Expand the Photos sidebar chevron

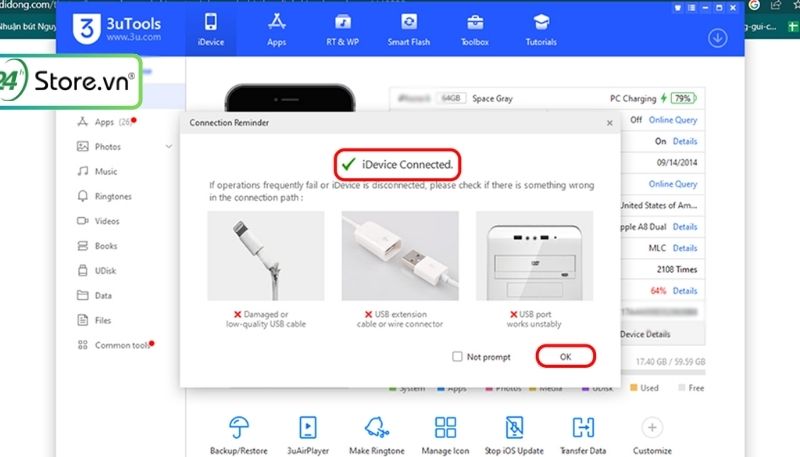[x=169, y=147]
